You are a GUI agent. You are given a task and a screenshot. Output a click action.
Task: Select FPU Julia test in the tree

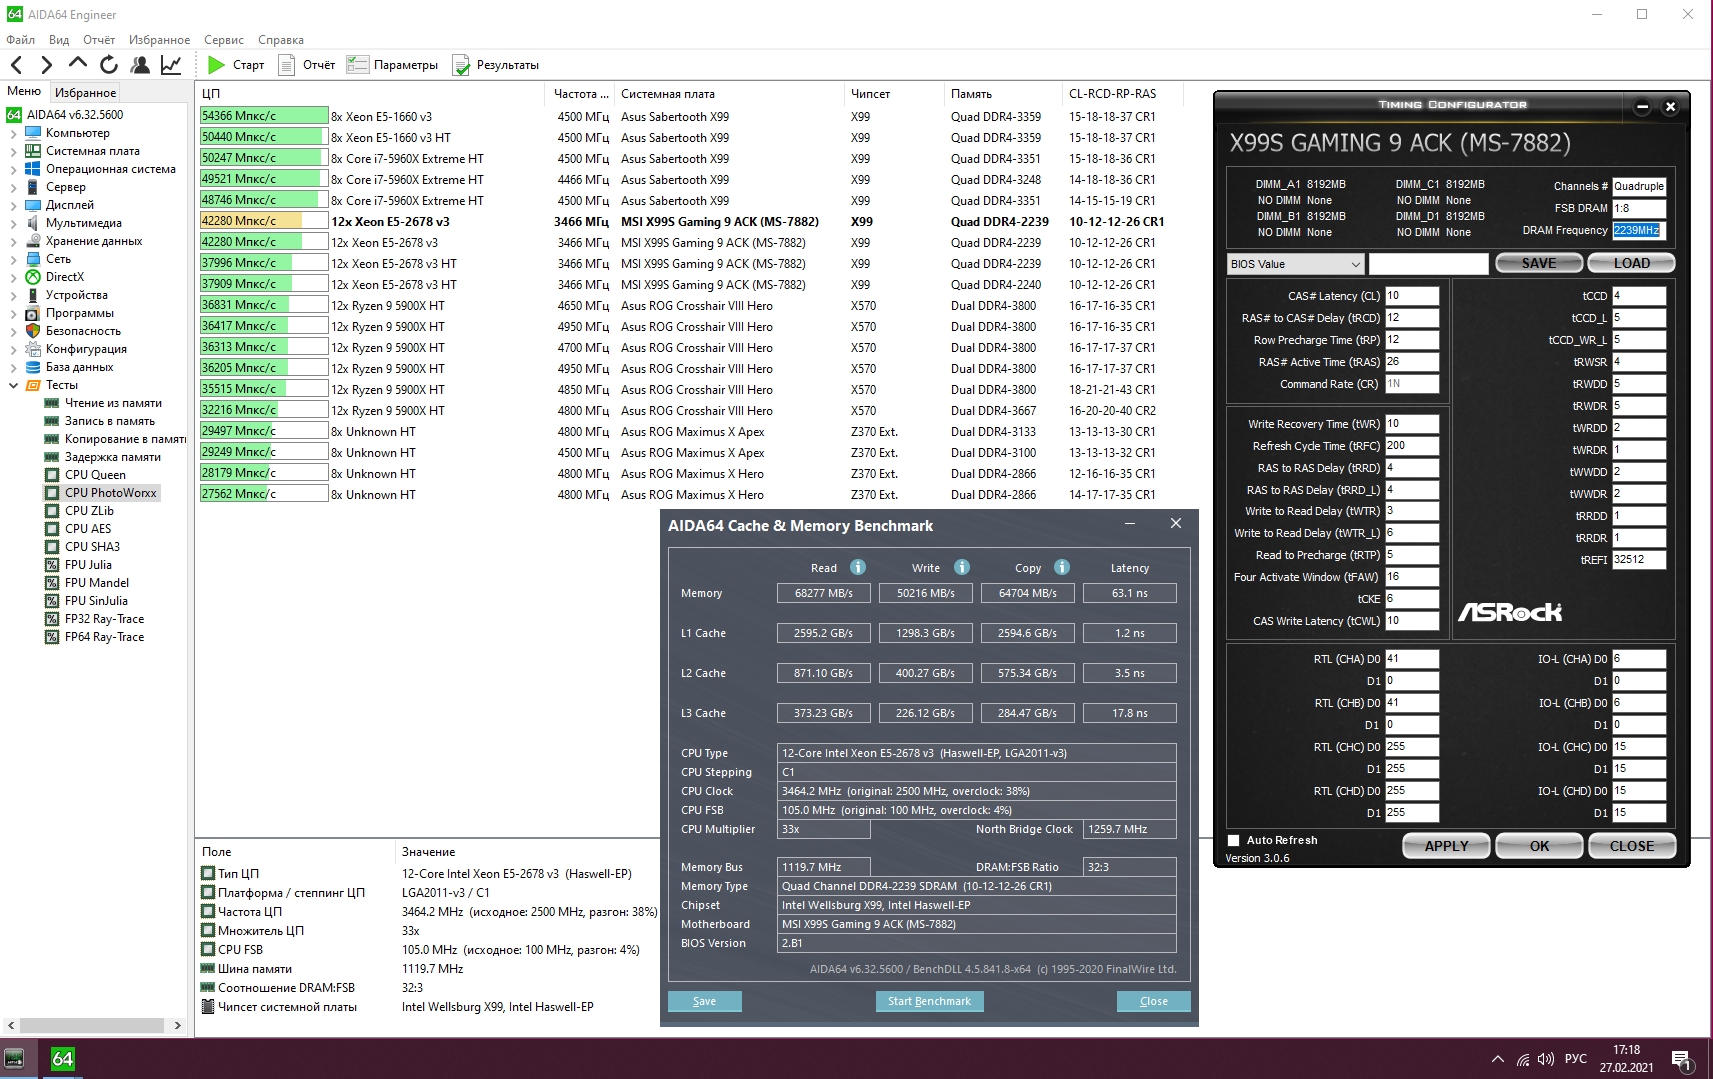(x=88, y=565)
